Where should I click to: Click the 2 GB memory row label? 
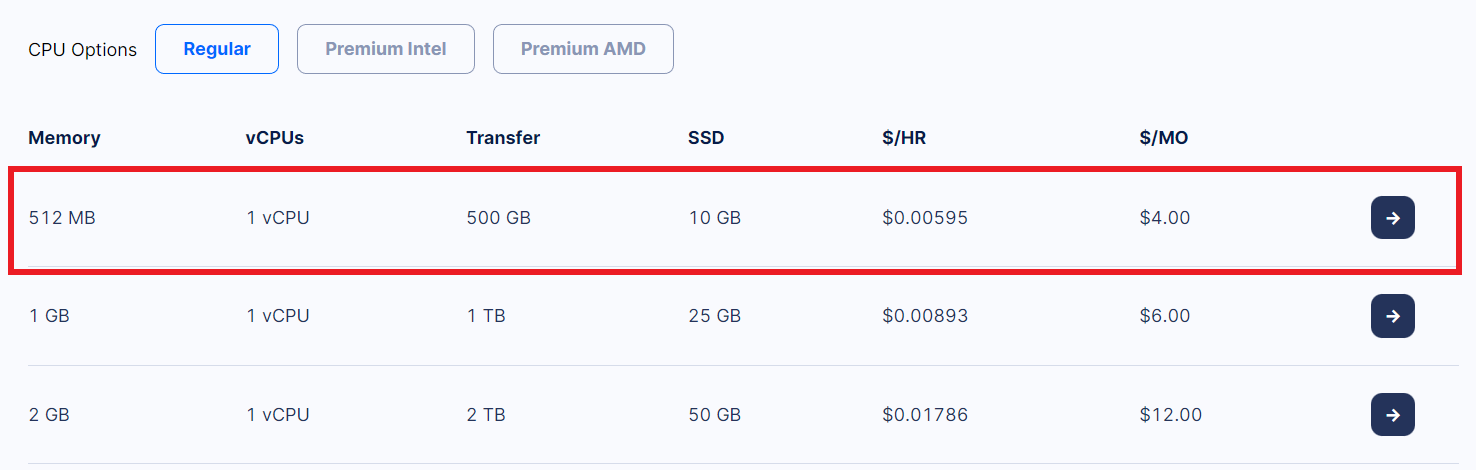[x=49, y=414]
